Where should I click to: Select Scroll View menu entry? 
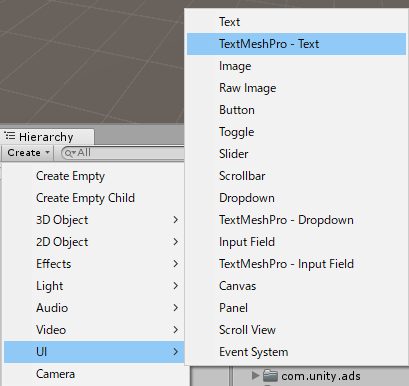click(296, 330)
